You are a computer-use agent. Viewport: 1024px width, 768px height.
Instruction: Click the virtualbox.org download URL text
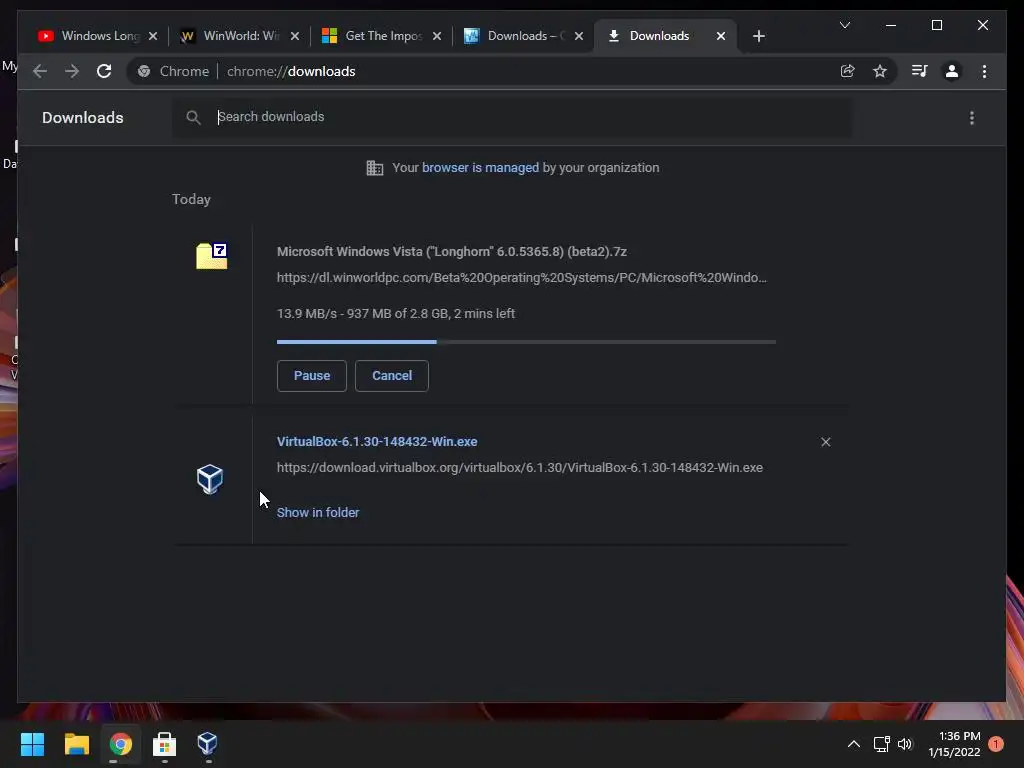click(x=519, y=468)
